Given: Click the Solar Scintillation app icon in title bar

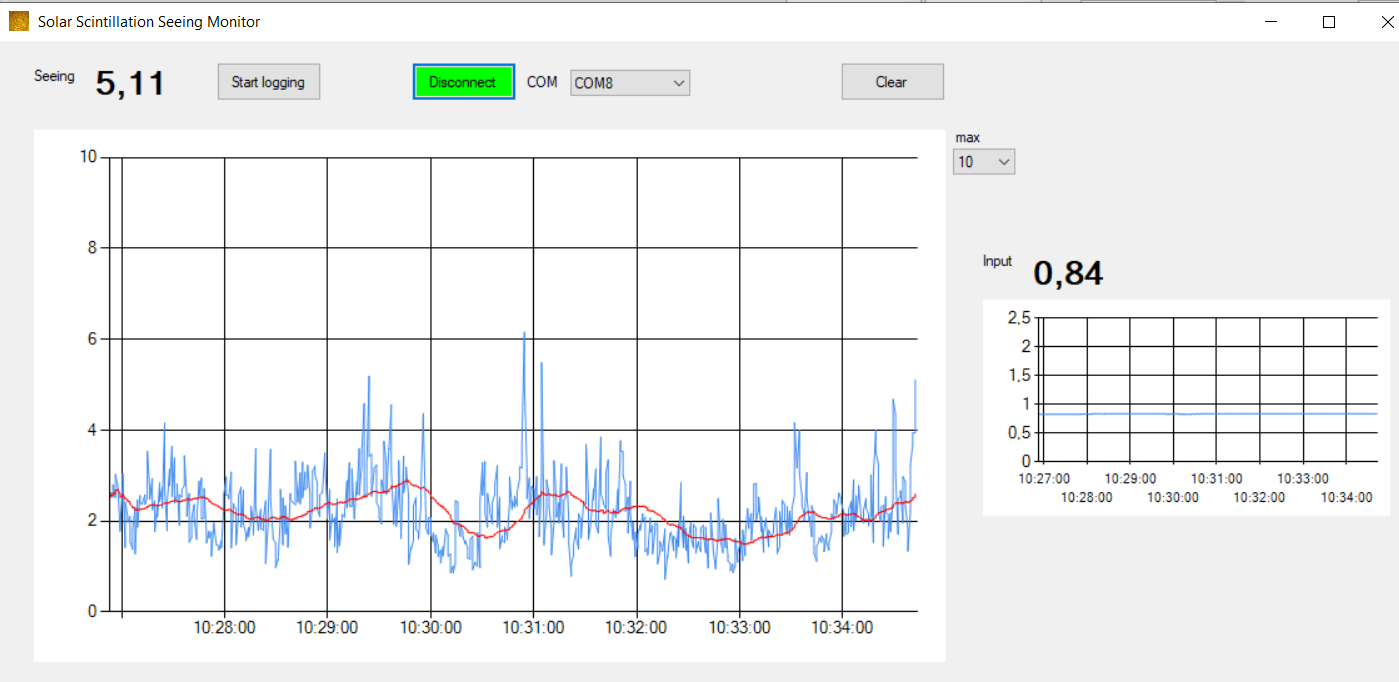Looking at the screenshot, I should (19, 21).
